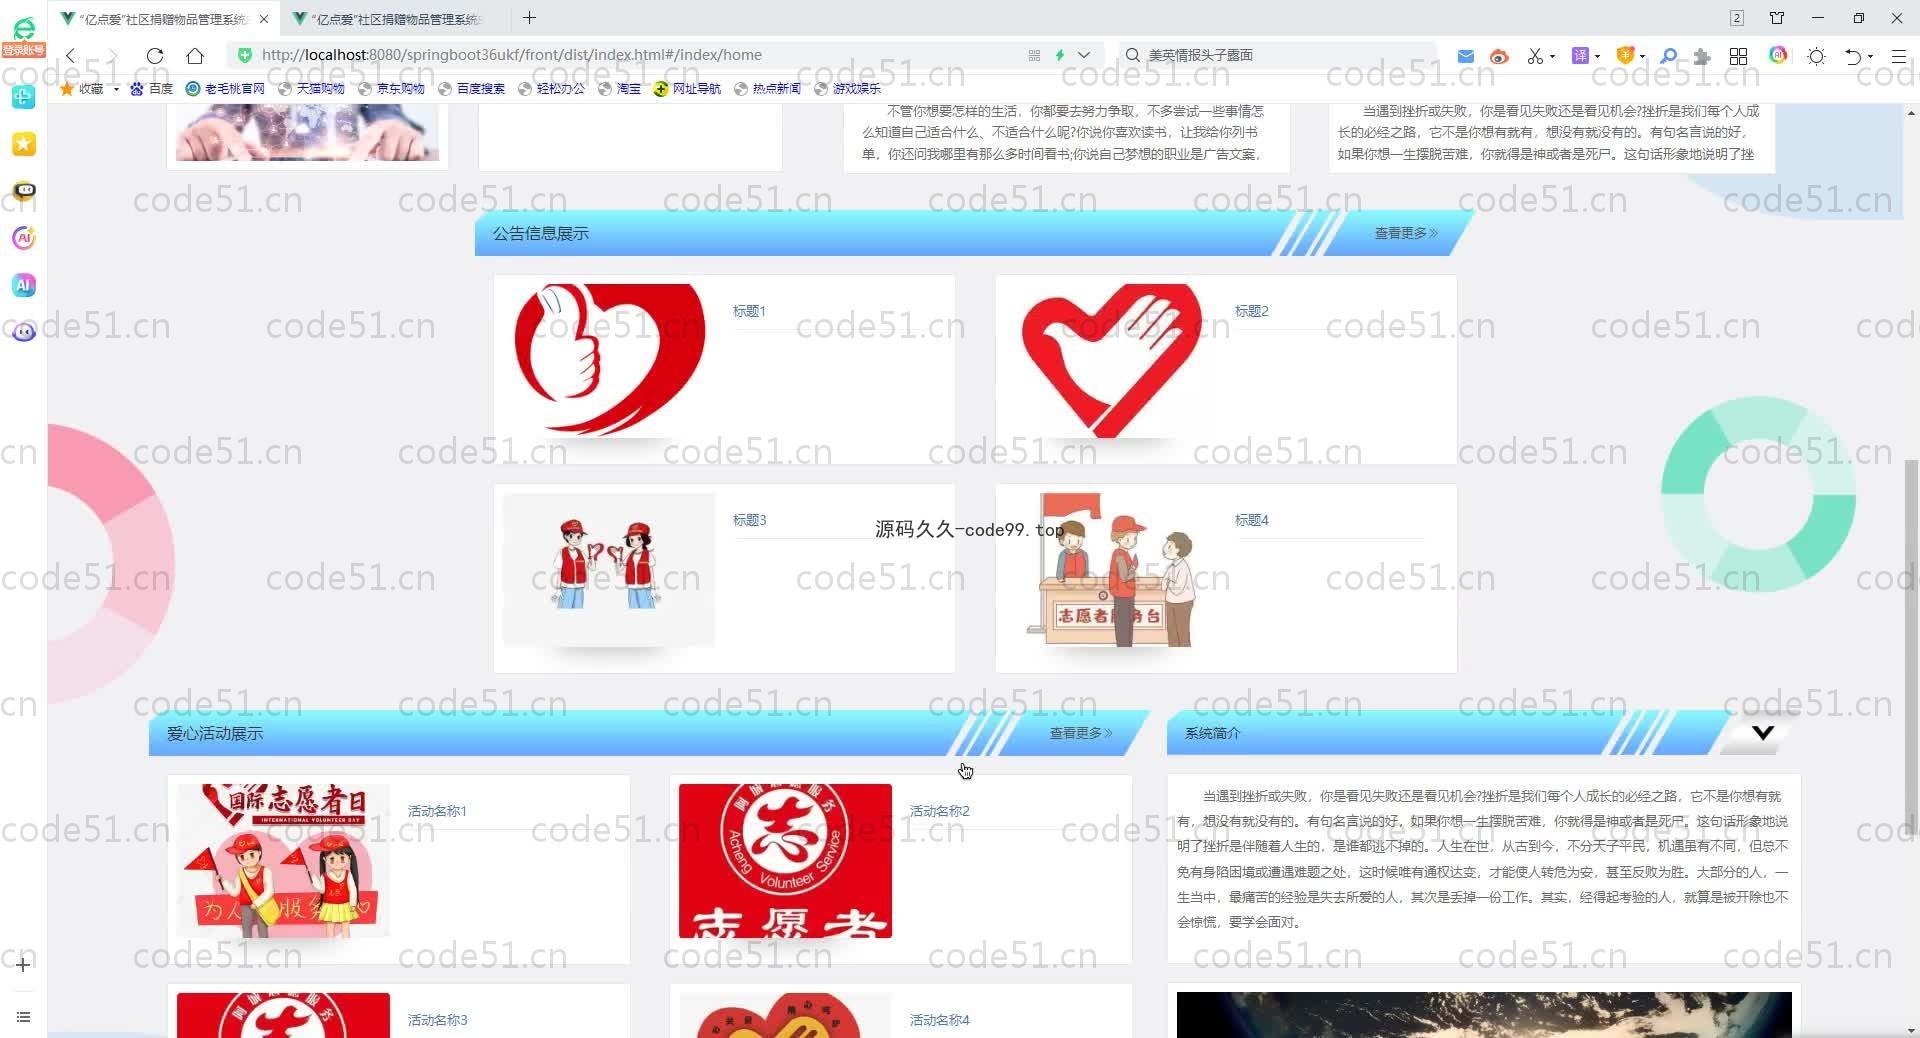Open the blue square AI sidebar icon
The height and width of the screenshot is (1038, 1920).
[x=24, y=285]
